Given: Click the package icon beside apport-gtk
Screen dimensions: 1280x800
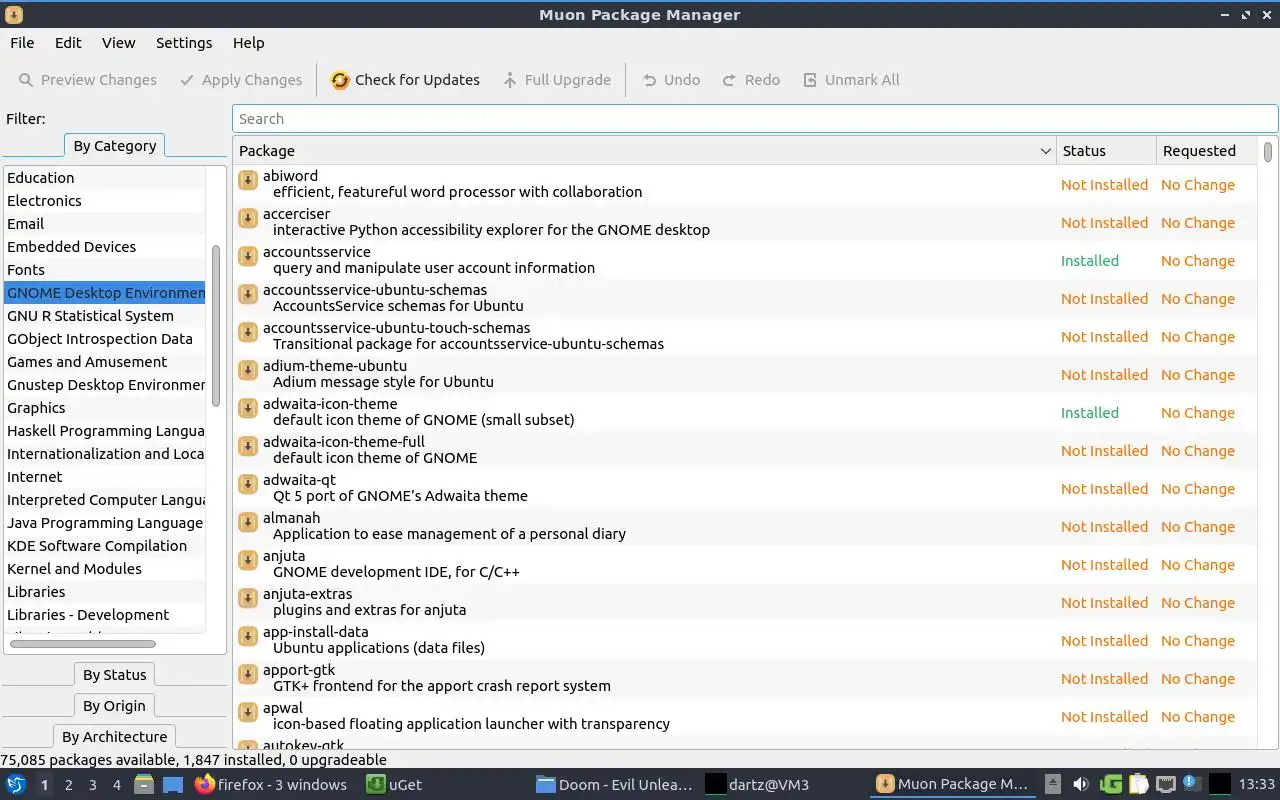Looking at the screenshot, I should [x=248, y=674].
